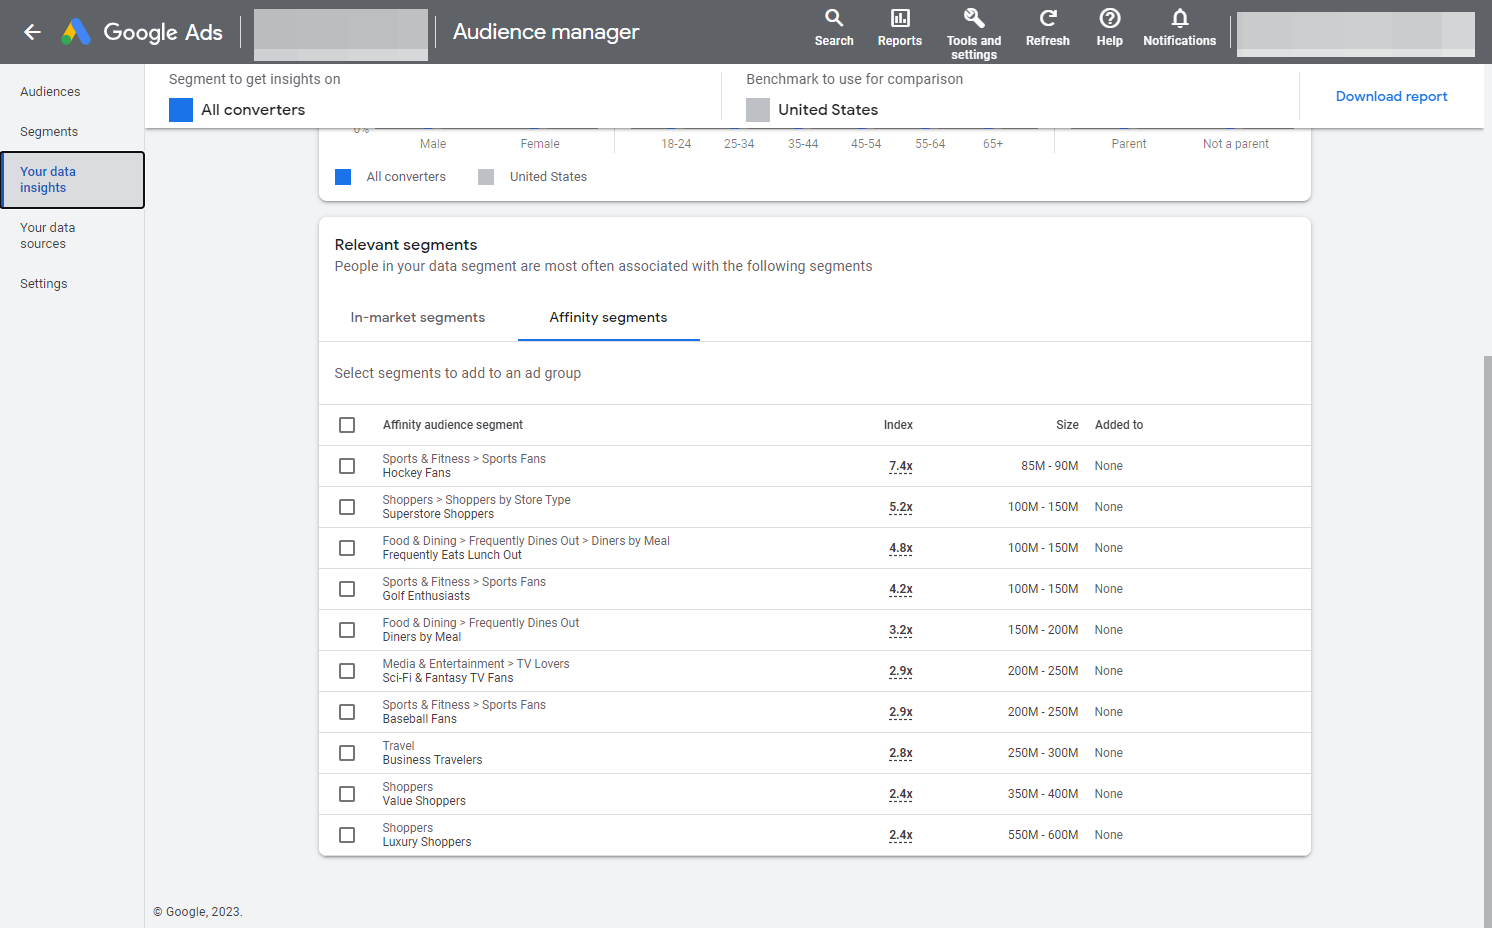Switch to In-market segments tab
1492x928 pixels.
(418, 317)
